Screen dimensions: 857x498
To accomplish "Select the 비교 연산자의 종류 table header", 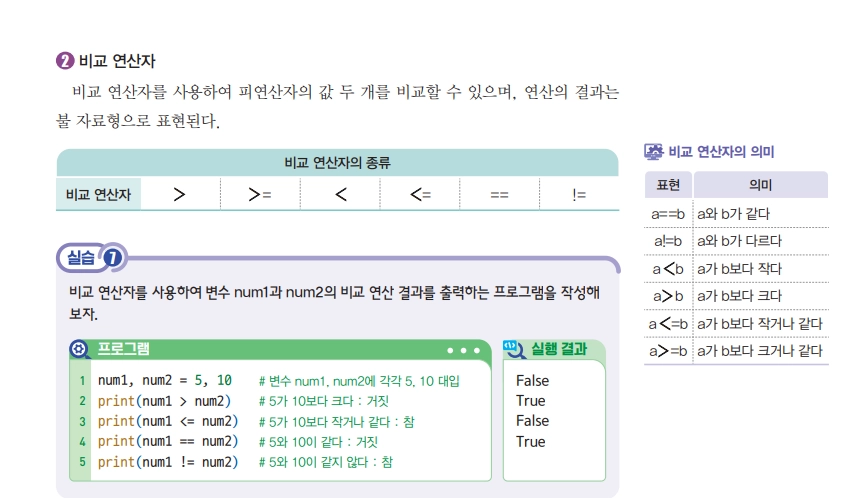I will tap(337, 162).
